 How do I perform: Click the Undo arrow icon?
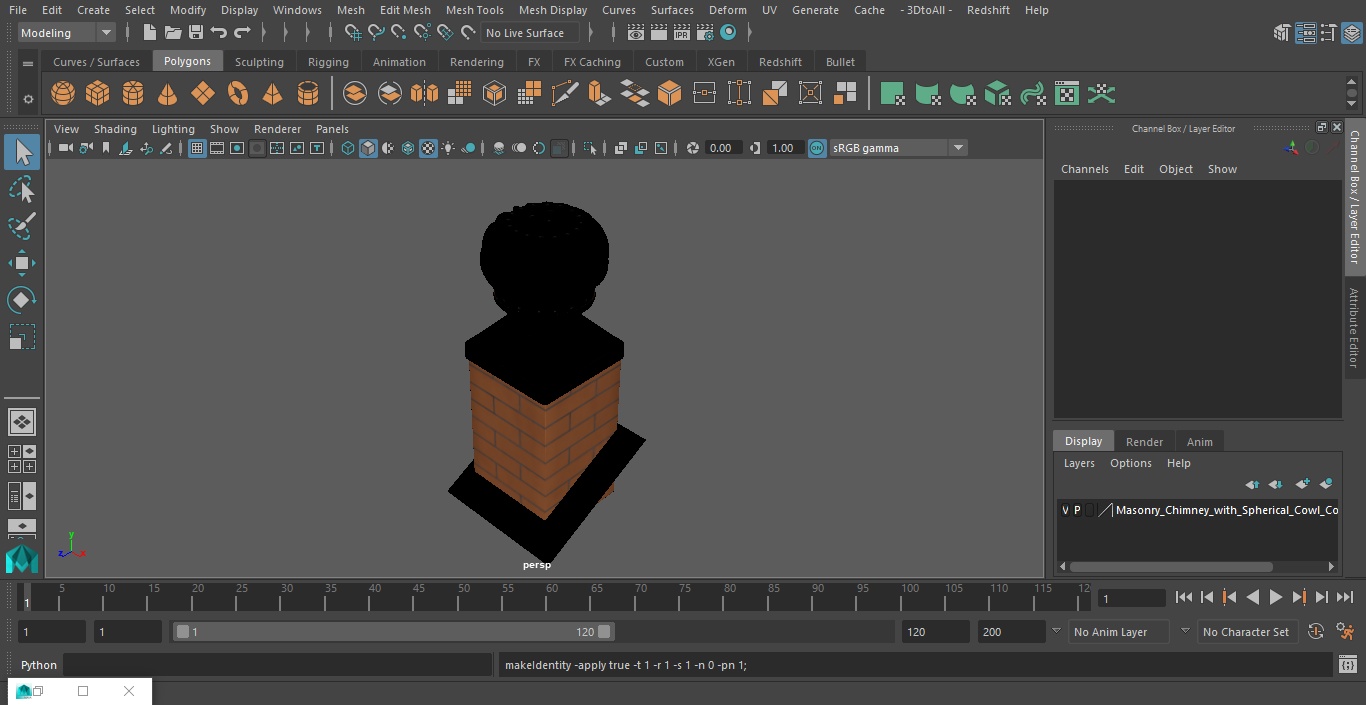tap(219, 33)
